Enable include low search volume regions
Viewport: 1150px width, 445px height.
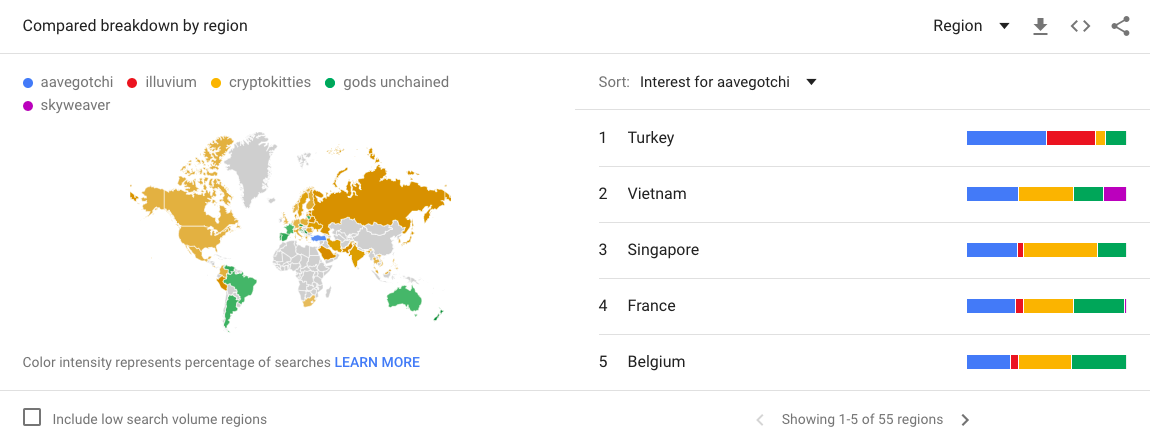pos(32,418)
